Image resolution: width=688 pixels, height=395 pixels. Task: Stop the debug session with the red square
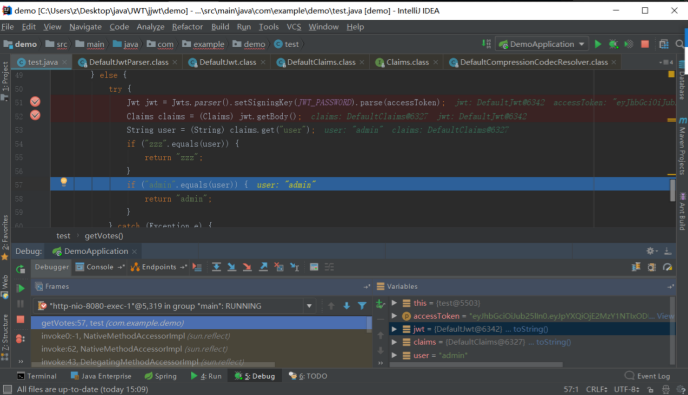pyautogui.click(x=20, y=319)
